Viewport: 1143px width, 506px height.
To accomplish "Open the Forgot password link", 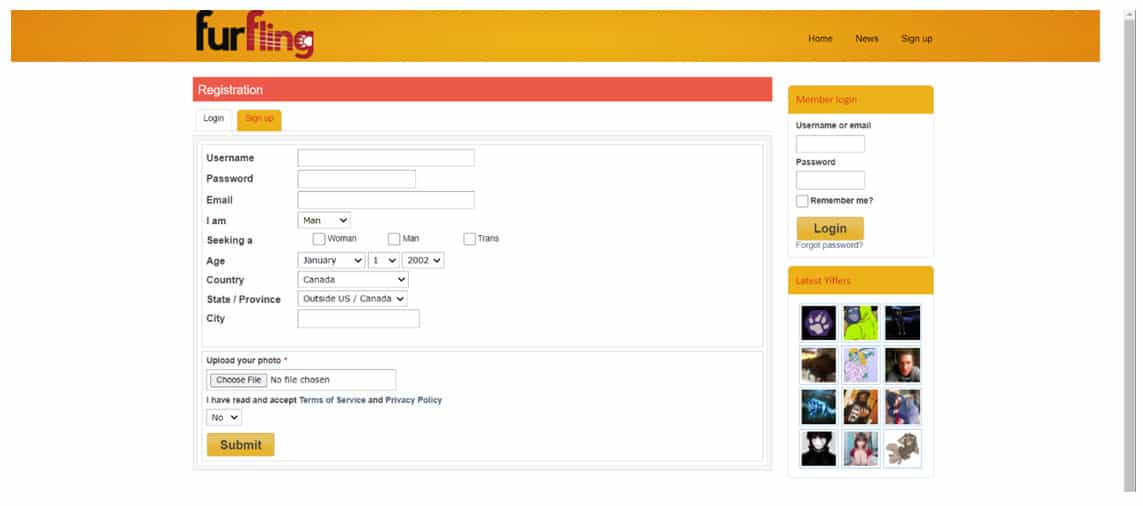I will pos(830,246).
